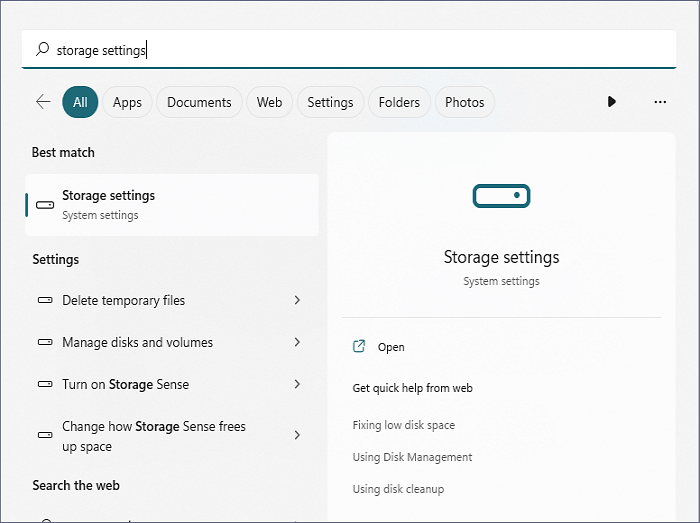Click the search magnifier icon

42,49
